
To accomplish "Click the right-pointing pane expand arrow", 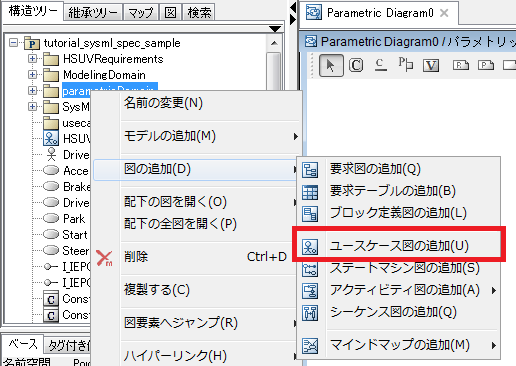I will 293,20.
